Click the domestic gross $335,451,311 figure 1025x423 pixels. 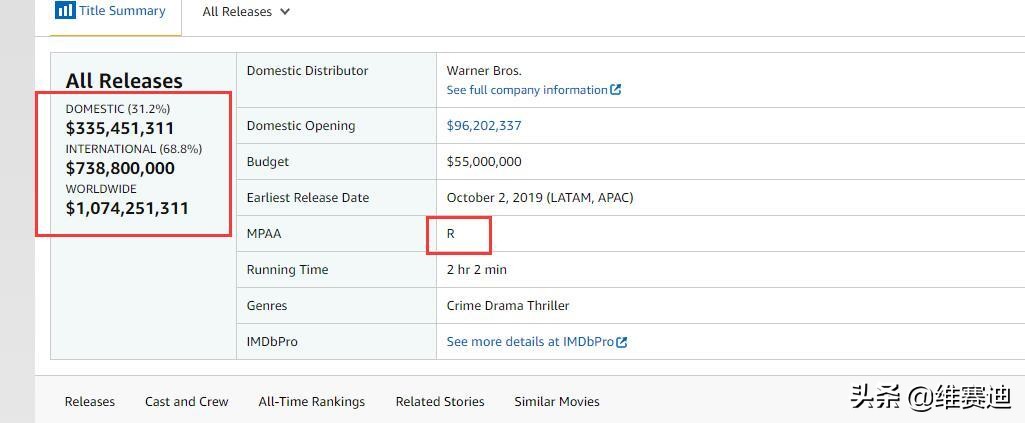pos(120,128)
